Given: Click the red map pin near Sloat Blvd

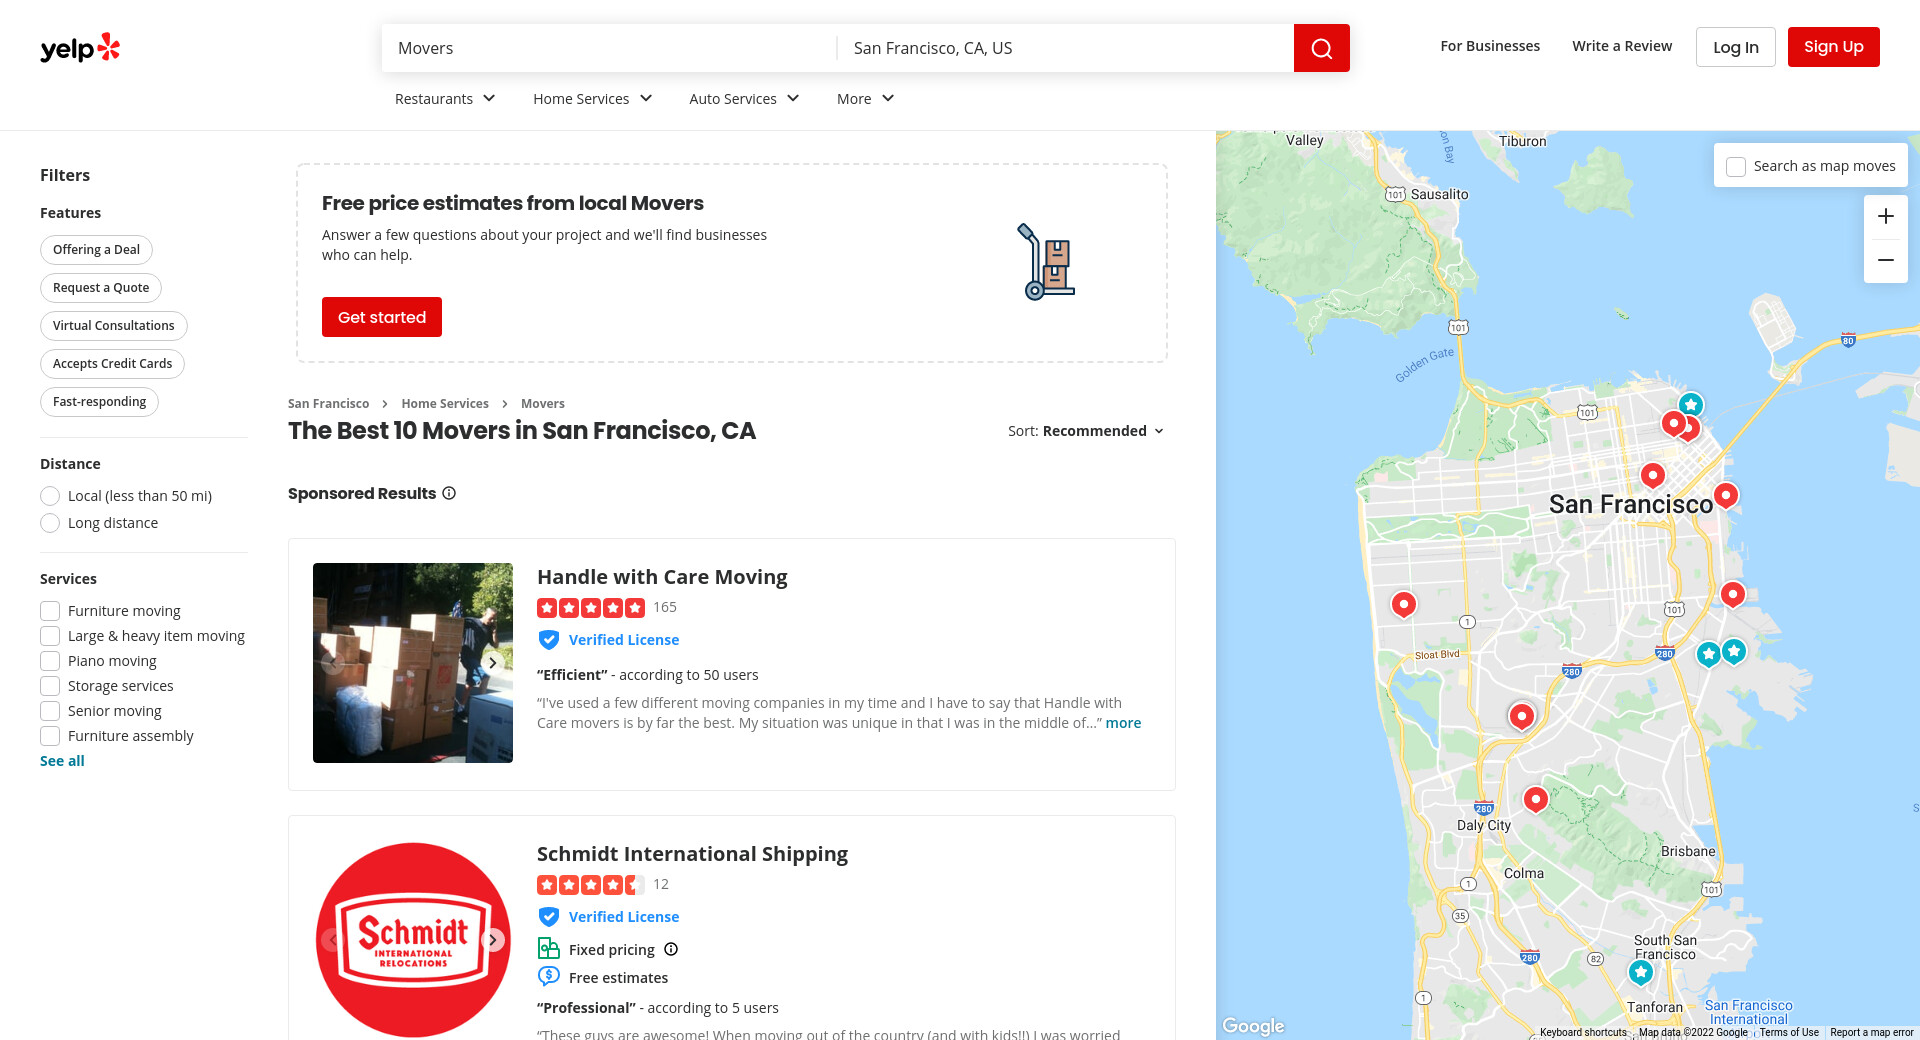Looking at the screenshot, I should click(1404, 604).
